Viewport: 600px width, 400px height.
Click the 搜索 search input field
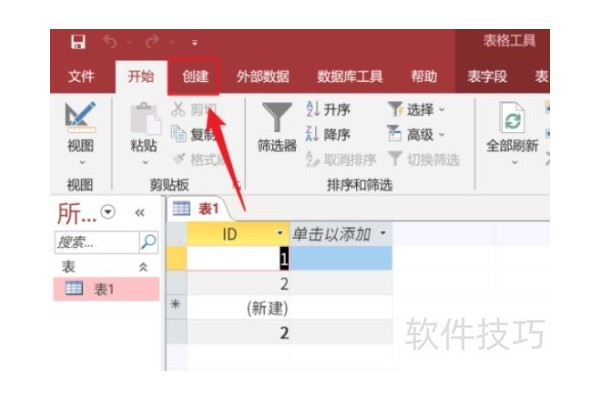97,242
